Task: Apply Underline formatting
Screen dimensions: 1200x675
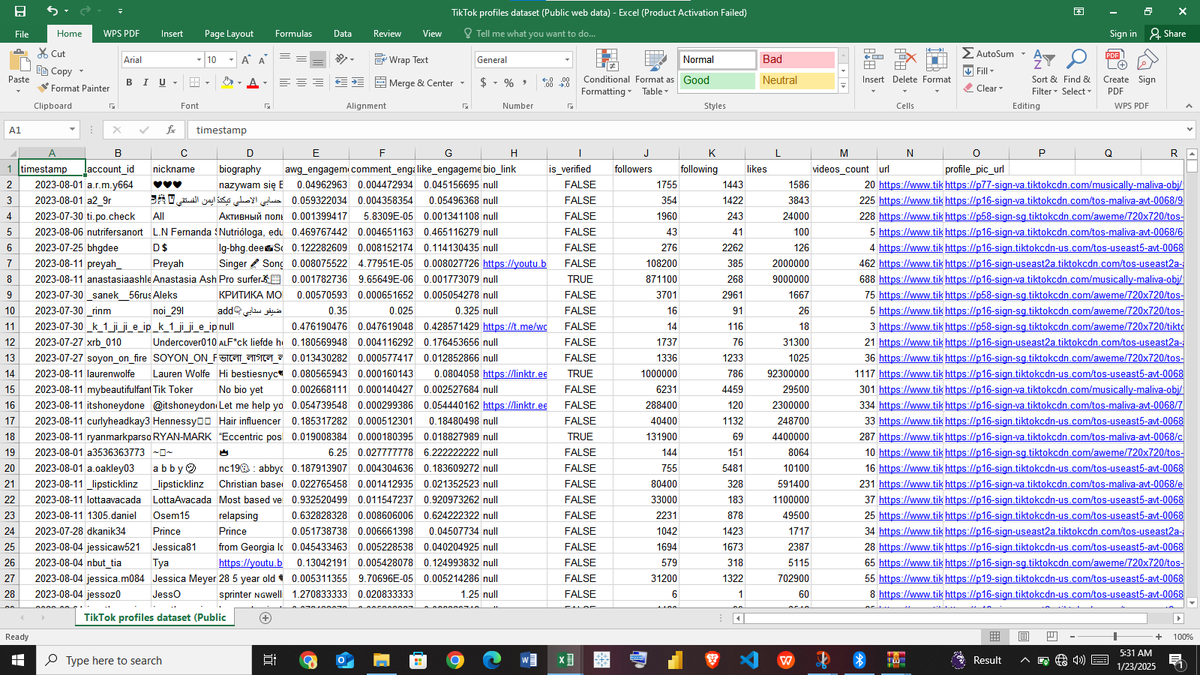Action: 161,83
